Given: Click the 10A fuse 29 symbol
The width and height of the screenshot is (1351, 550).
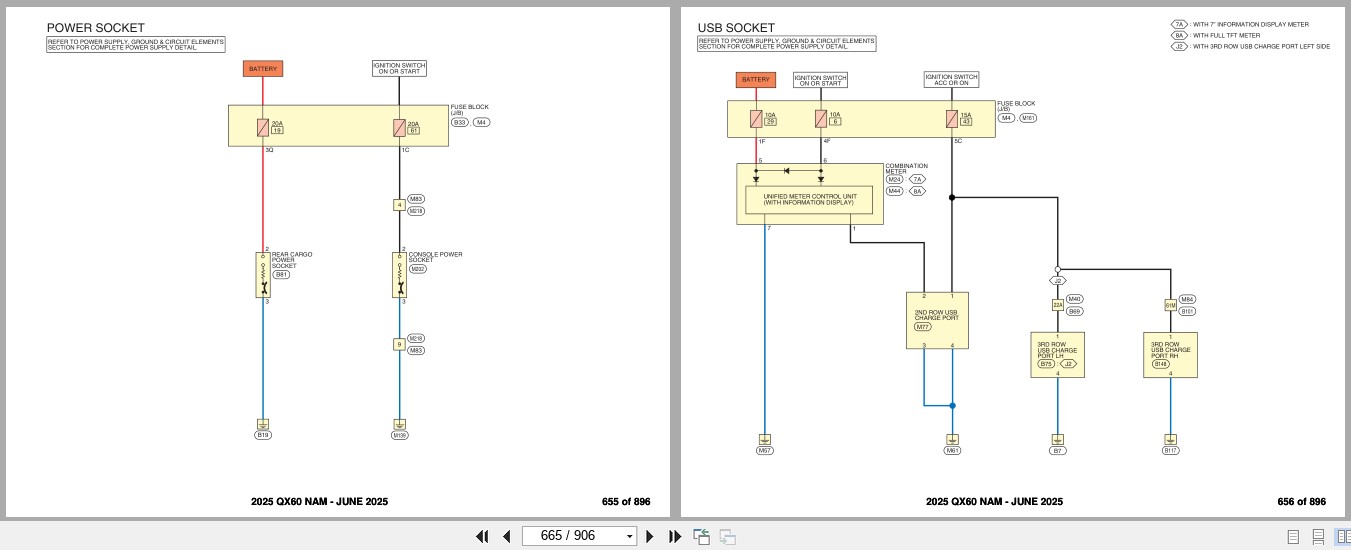Looking at the screenshot, I should pos(757,119).
